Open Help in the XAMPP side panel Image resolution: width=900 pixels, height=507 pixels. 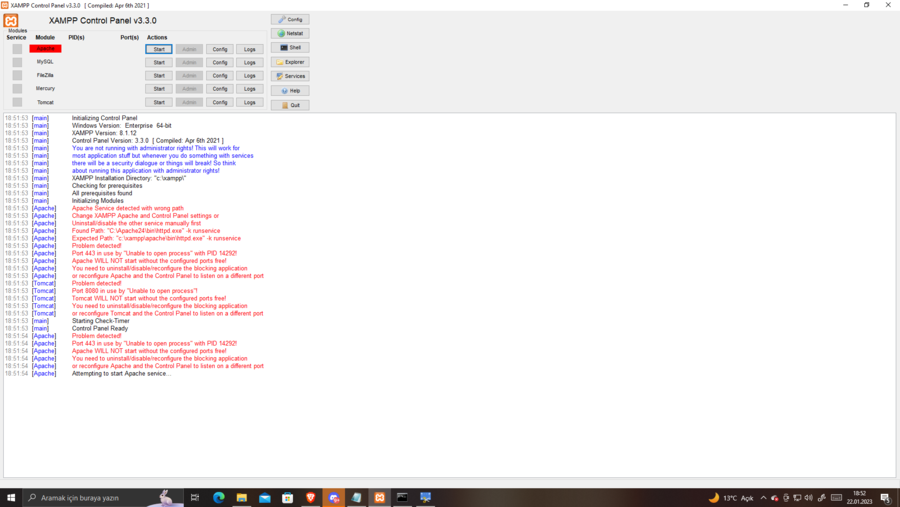pyautogui.click(x=290, y=91)
